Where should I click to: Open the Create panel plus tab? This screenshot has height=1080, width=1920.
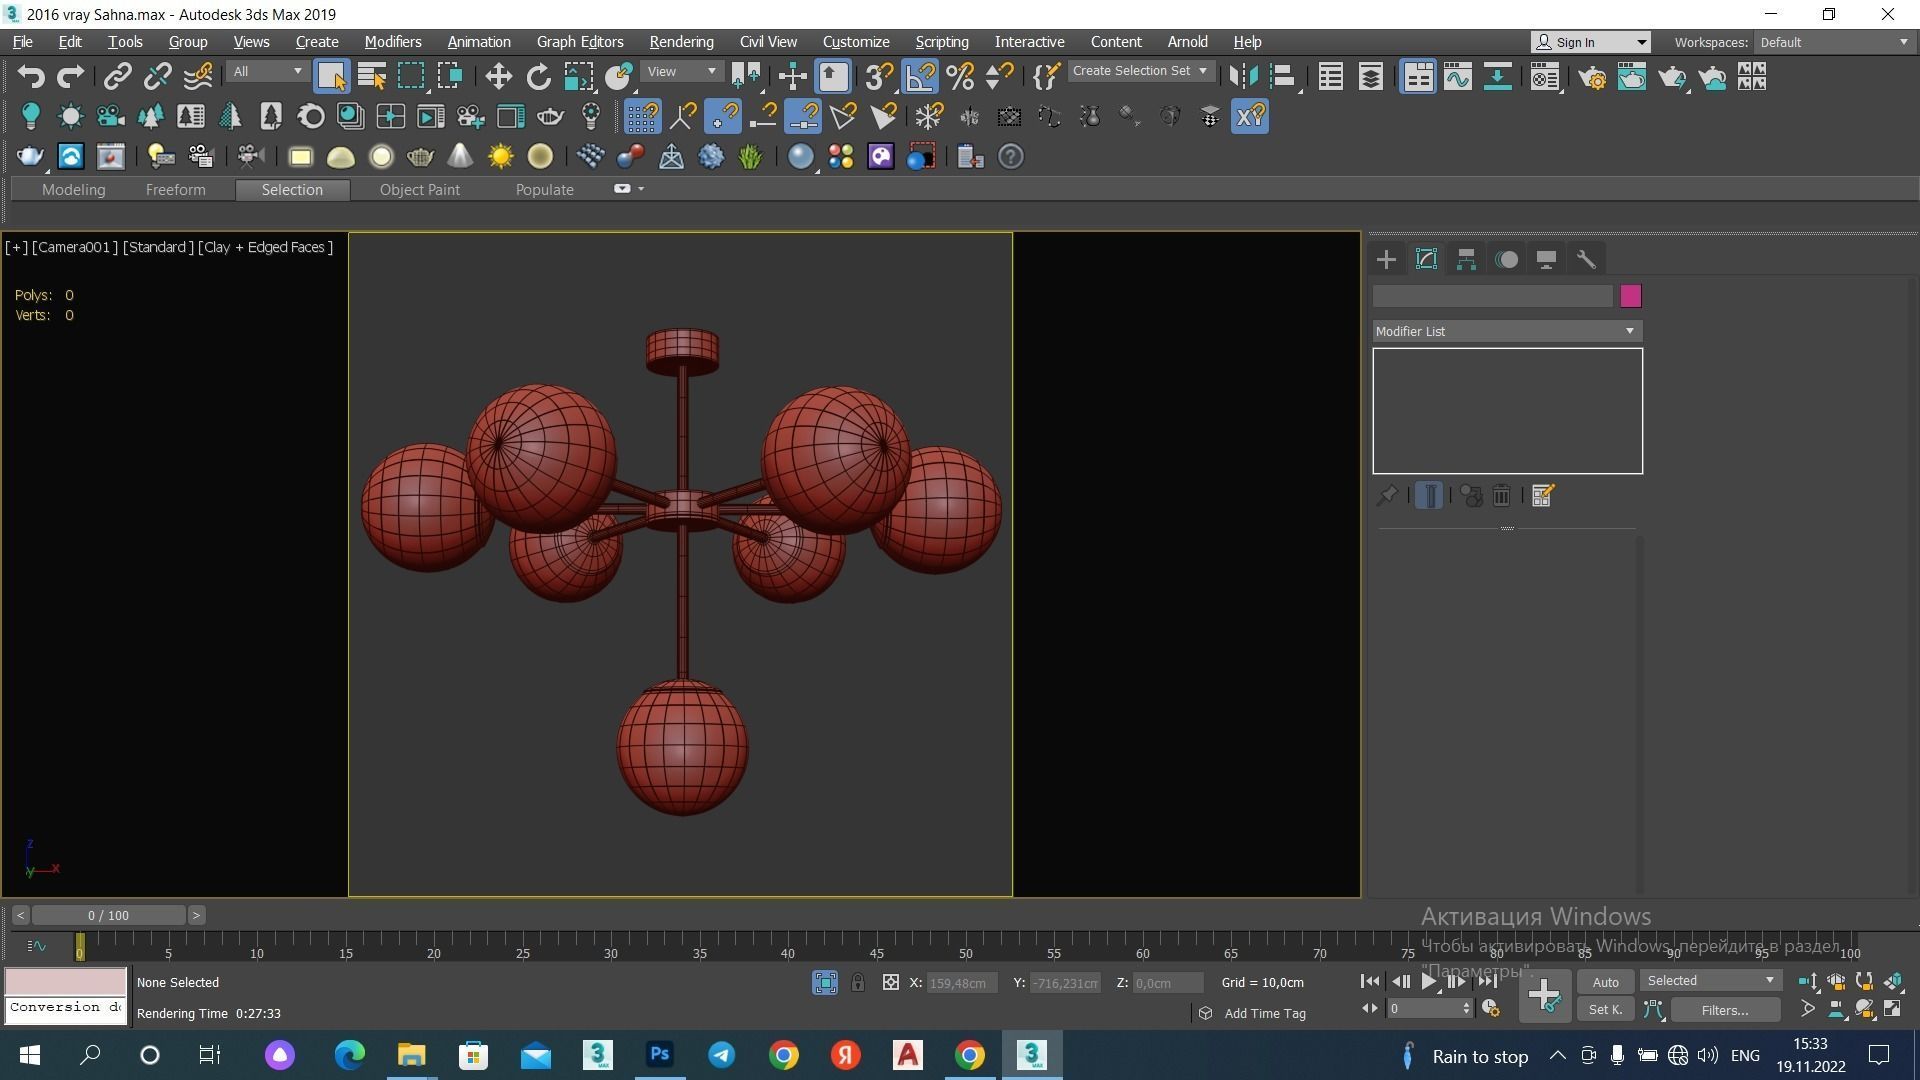click(x=1386, y=260)
